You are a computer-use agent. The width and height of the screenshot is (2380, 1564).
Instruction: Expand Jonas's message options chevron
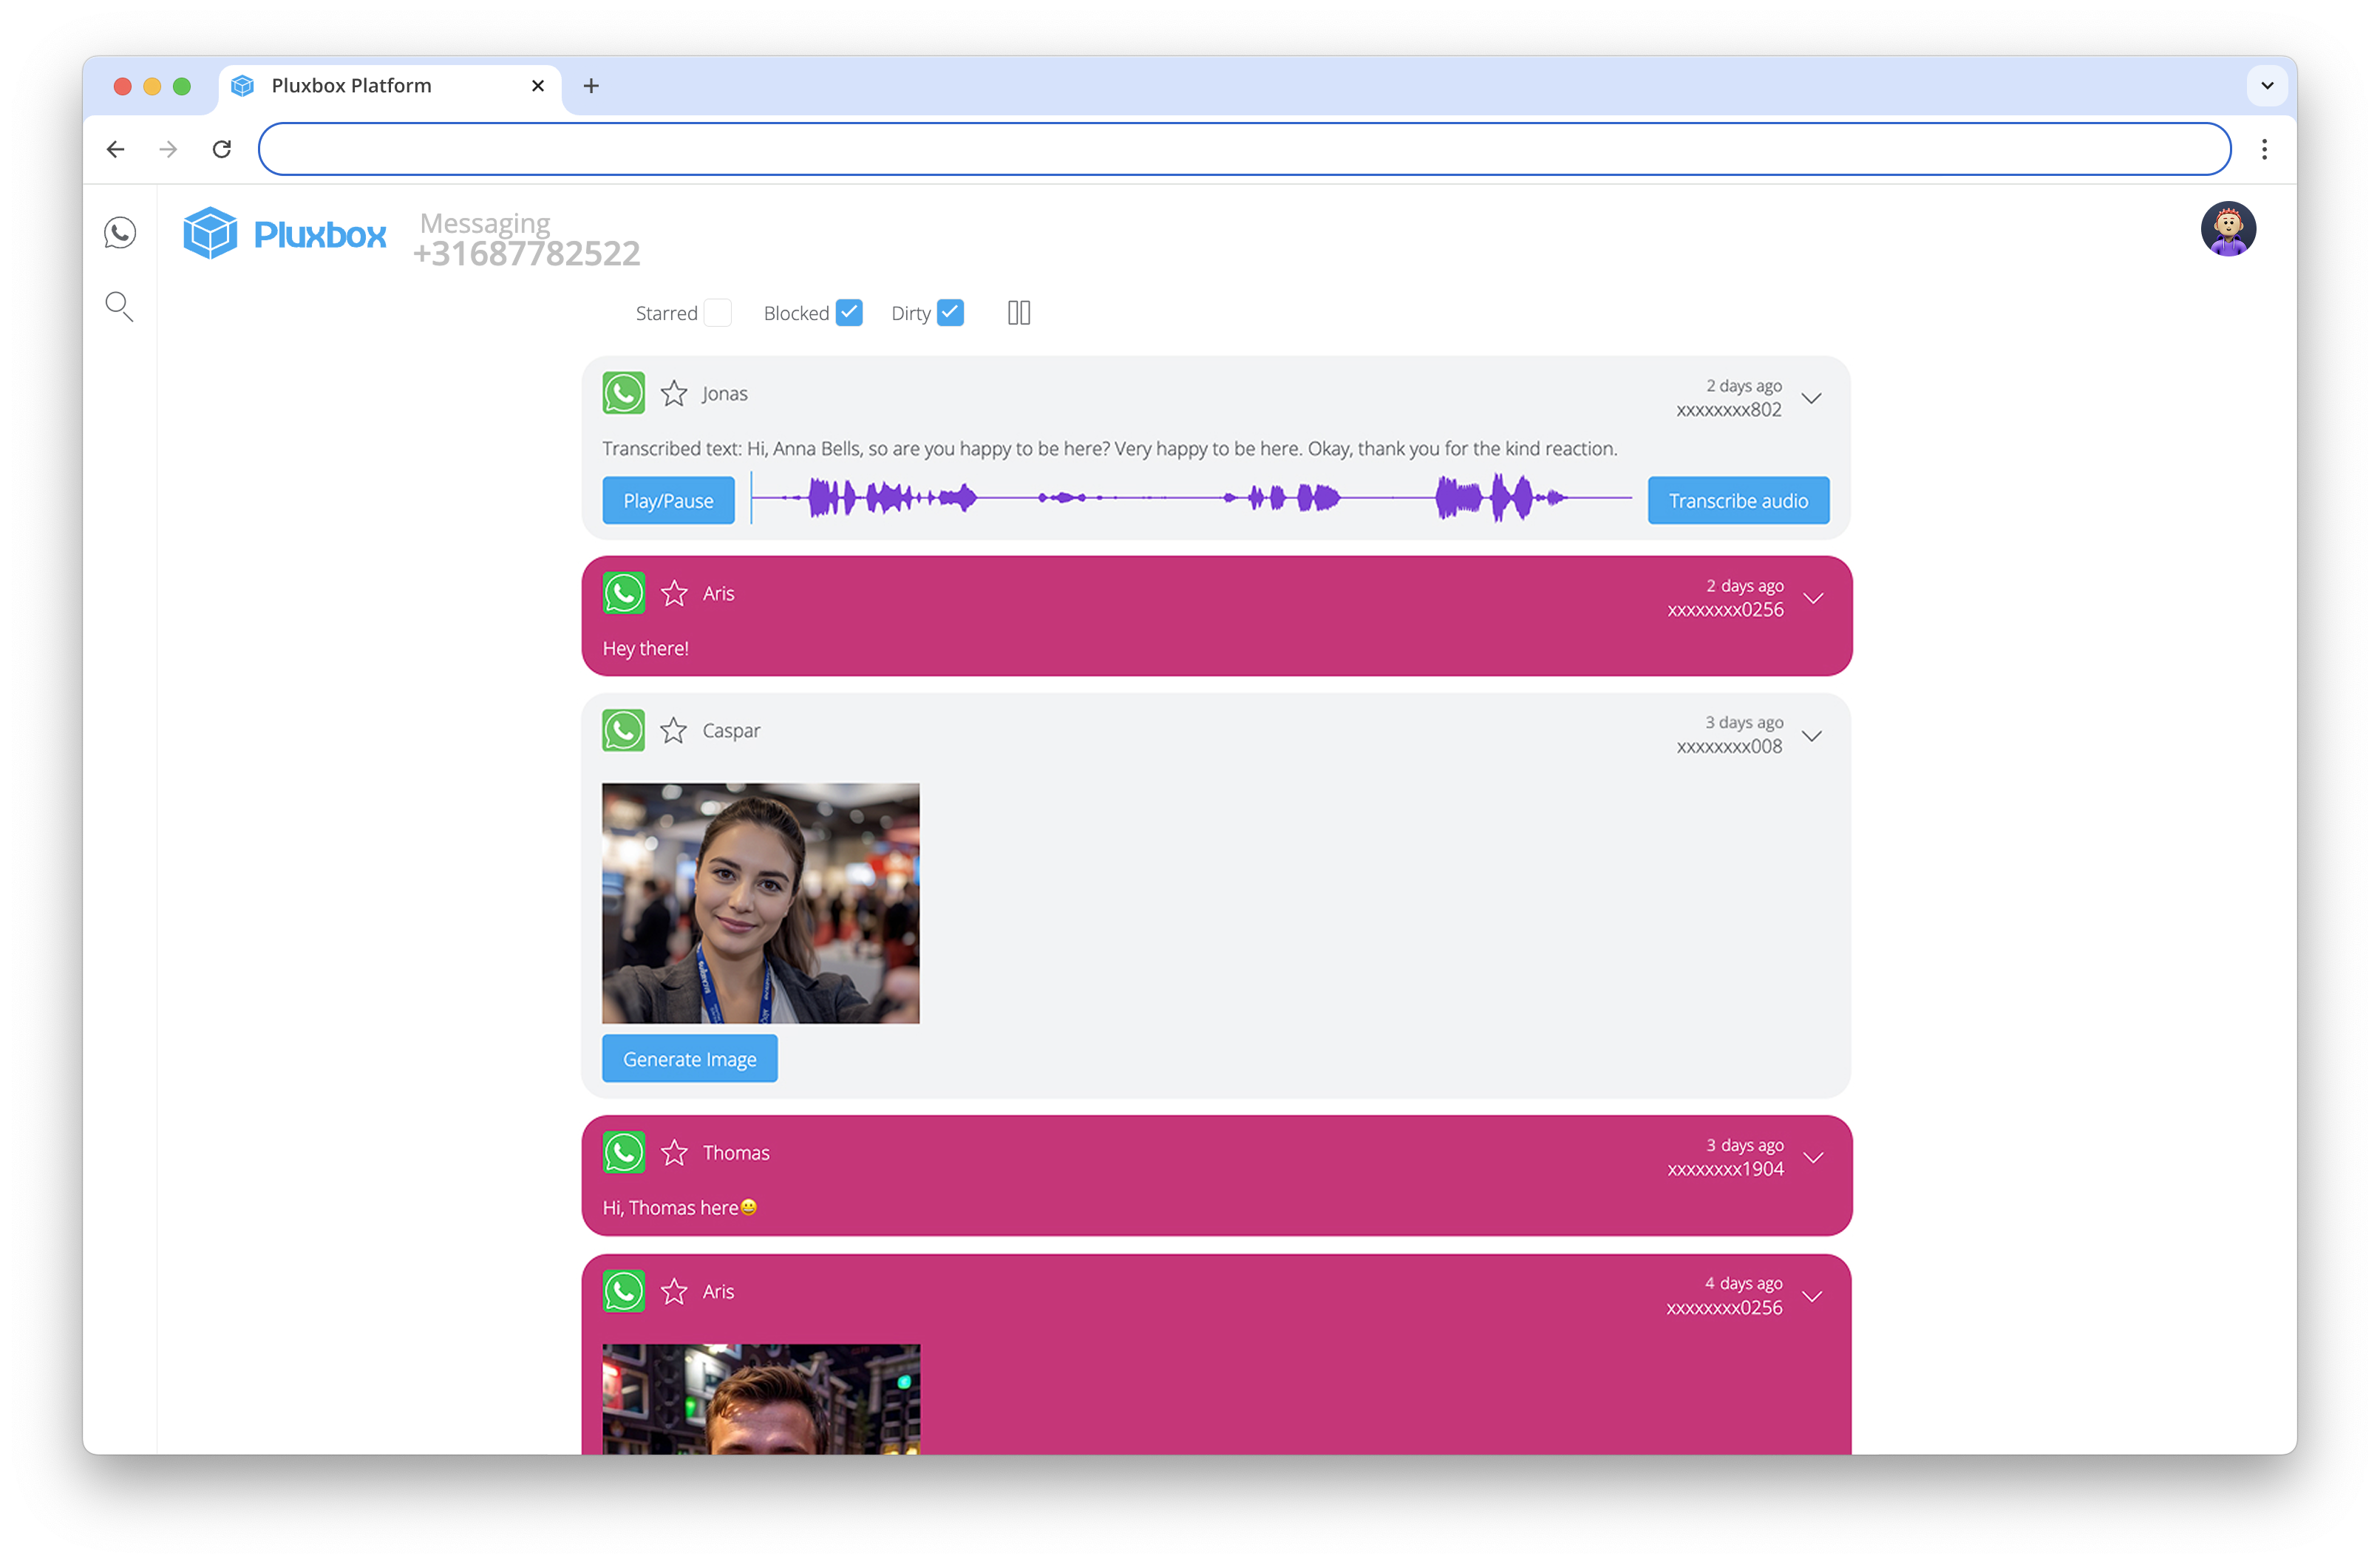1813,398
